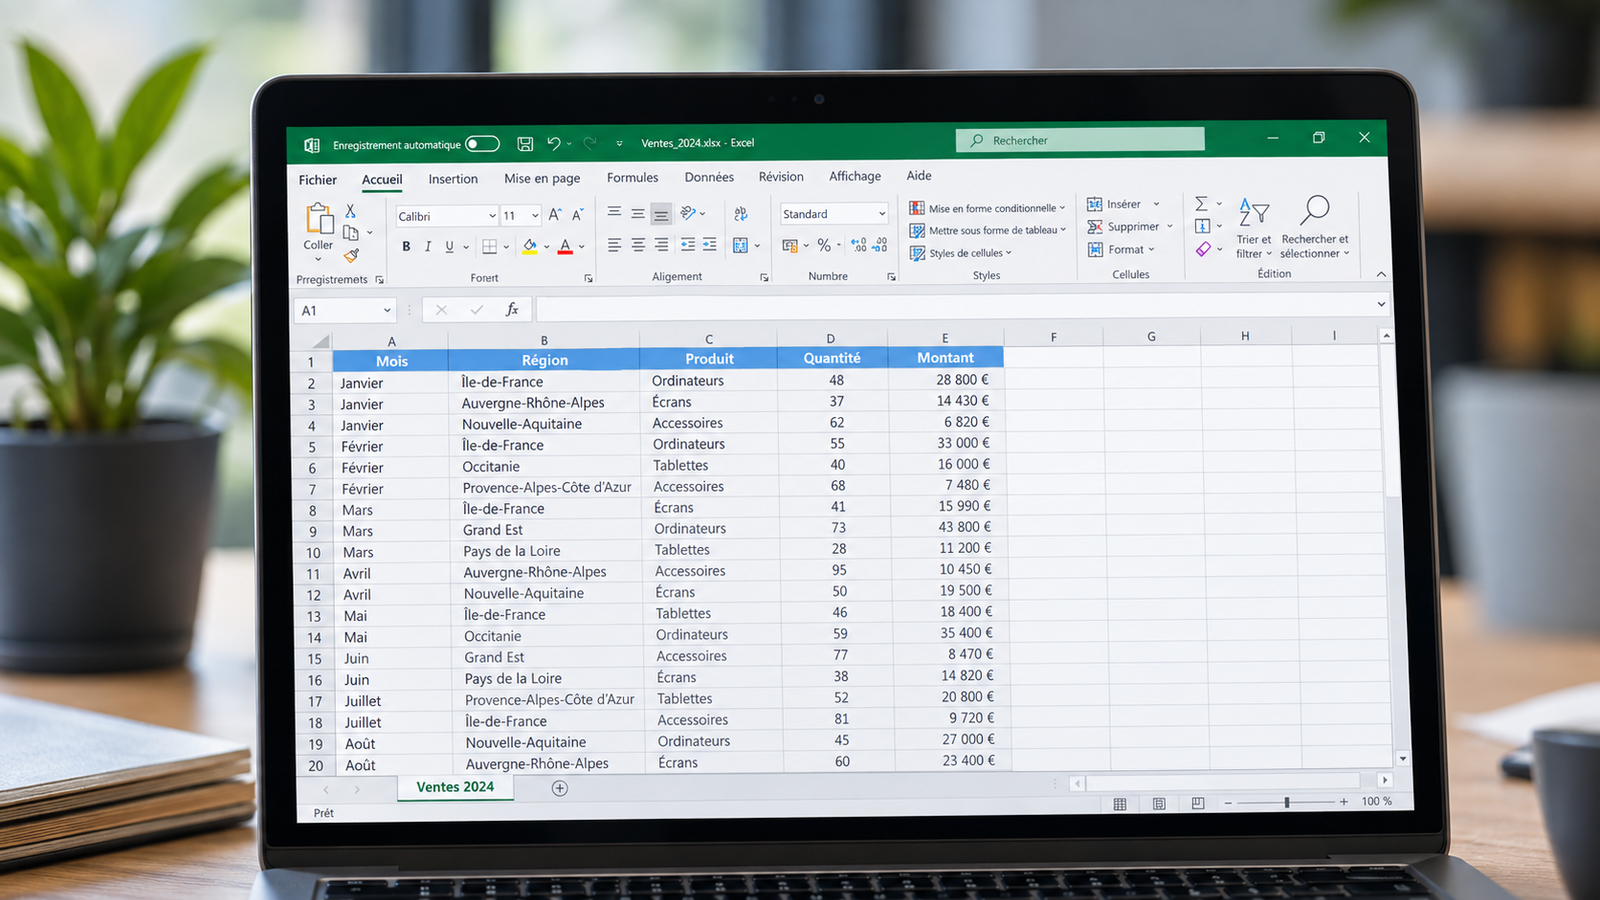
Task: Click the zoom slider handle
Action: pyautogui.click(x=1287, y=802)
